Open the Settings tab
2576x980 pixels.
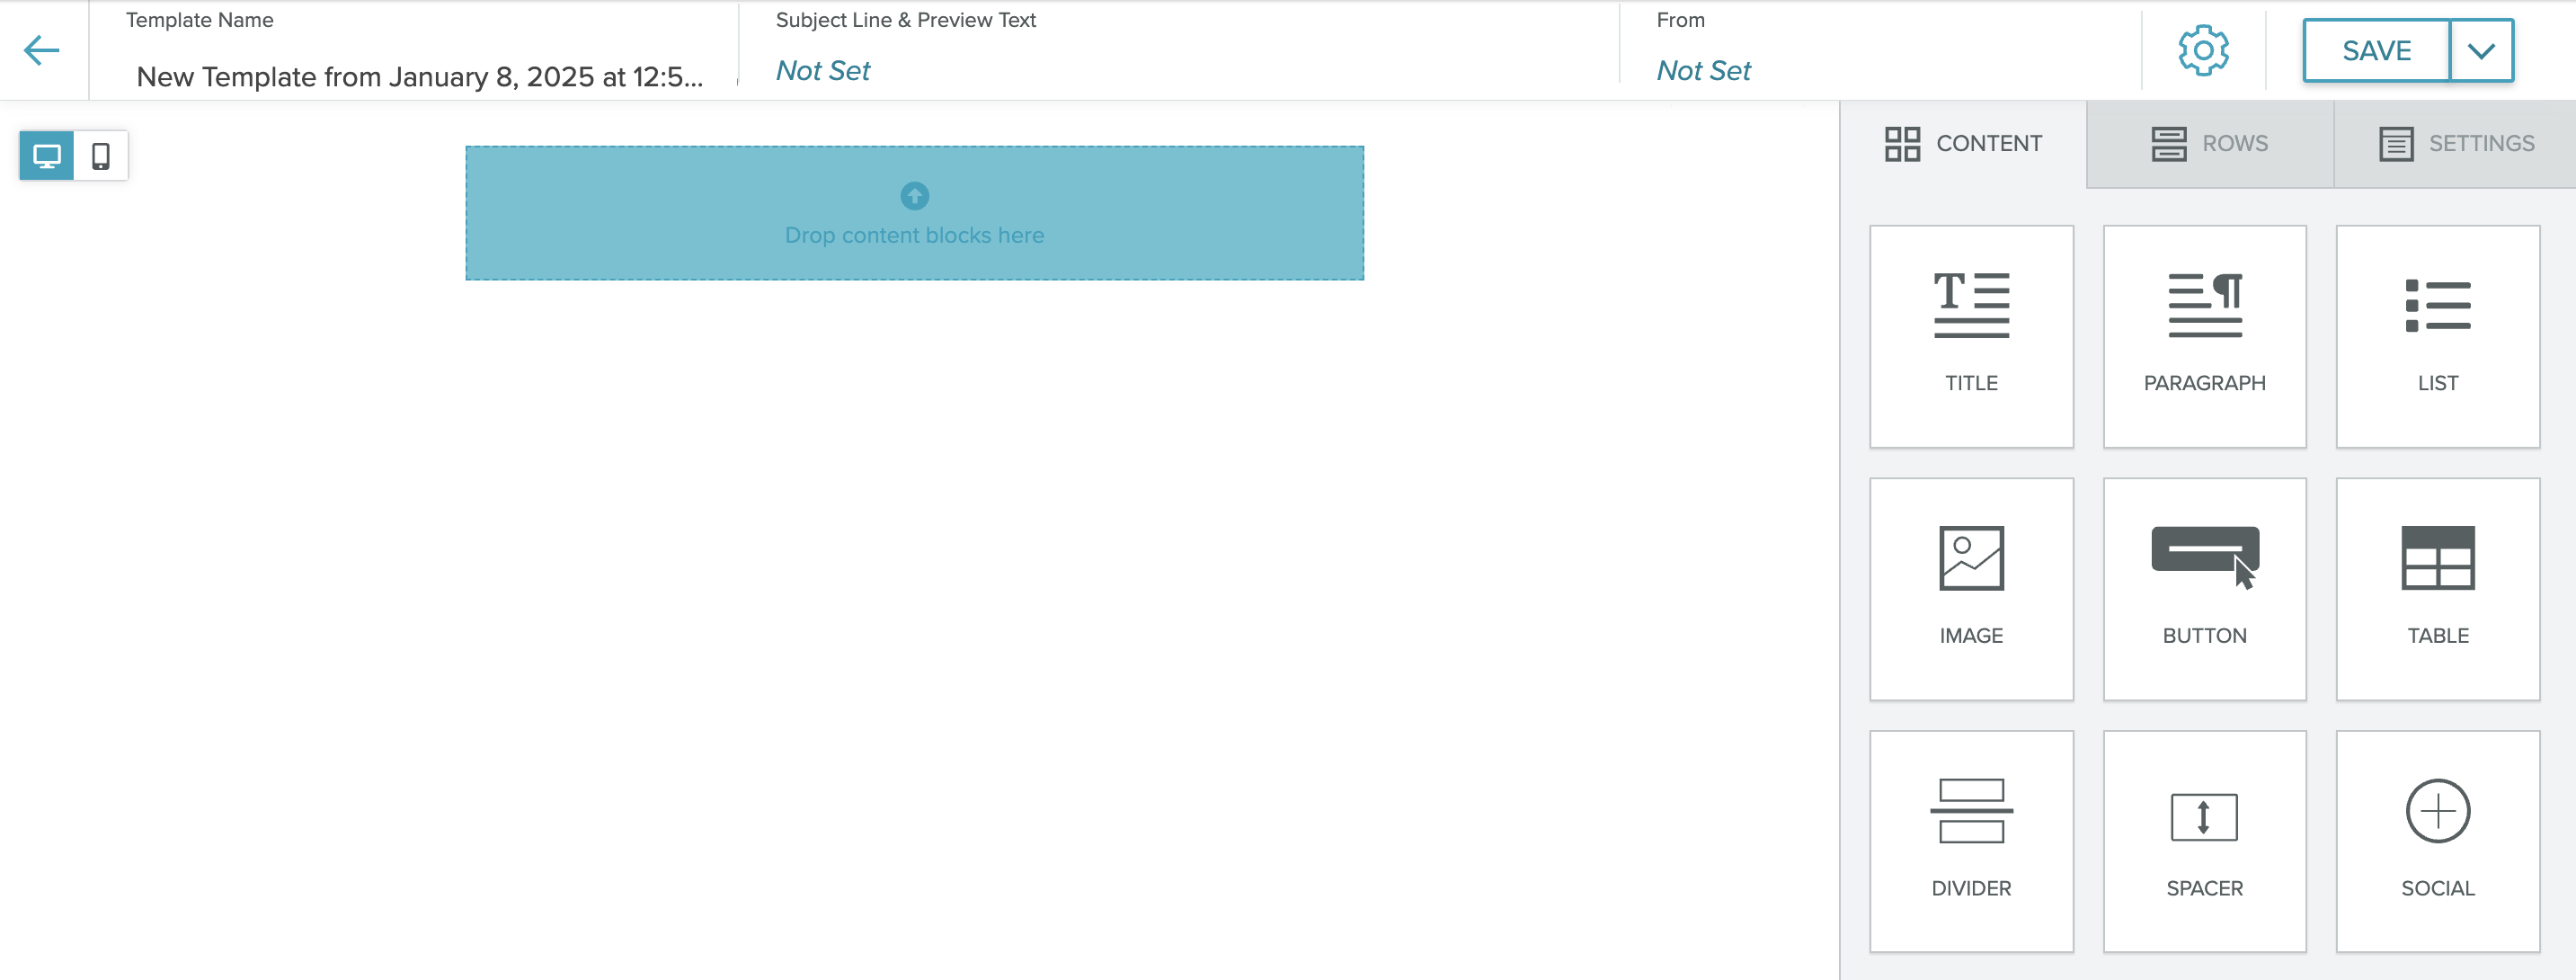pyautogui.click(x=2456, y=144)
